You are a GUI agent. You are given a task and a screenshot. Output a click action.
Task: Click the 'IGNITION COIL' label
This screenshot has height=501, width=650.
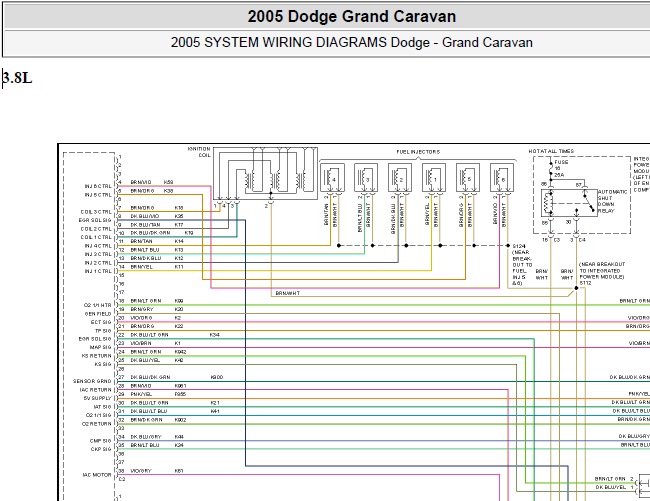(x=199, y=152)
